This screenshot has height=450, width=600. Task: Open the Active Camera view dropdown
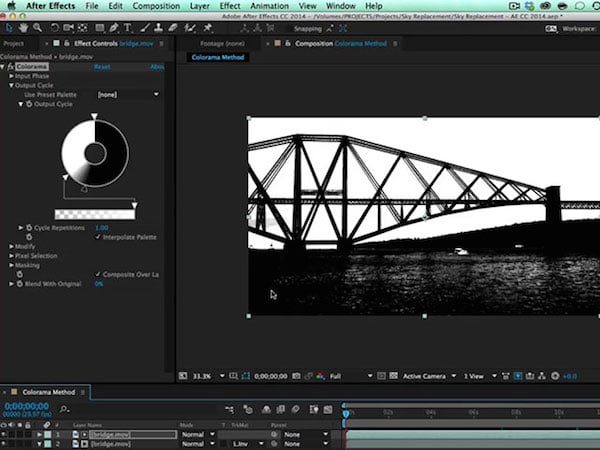pos(429,376)
